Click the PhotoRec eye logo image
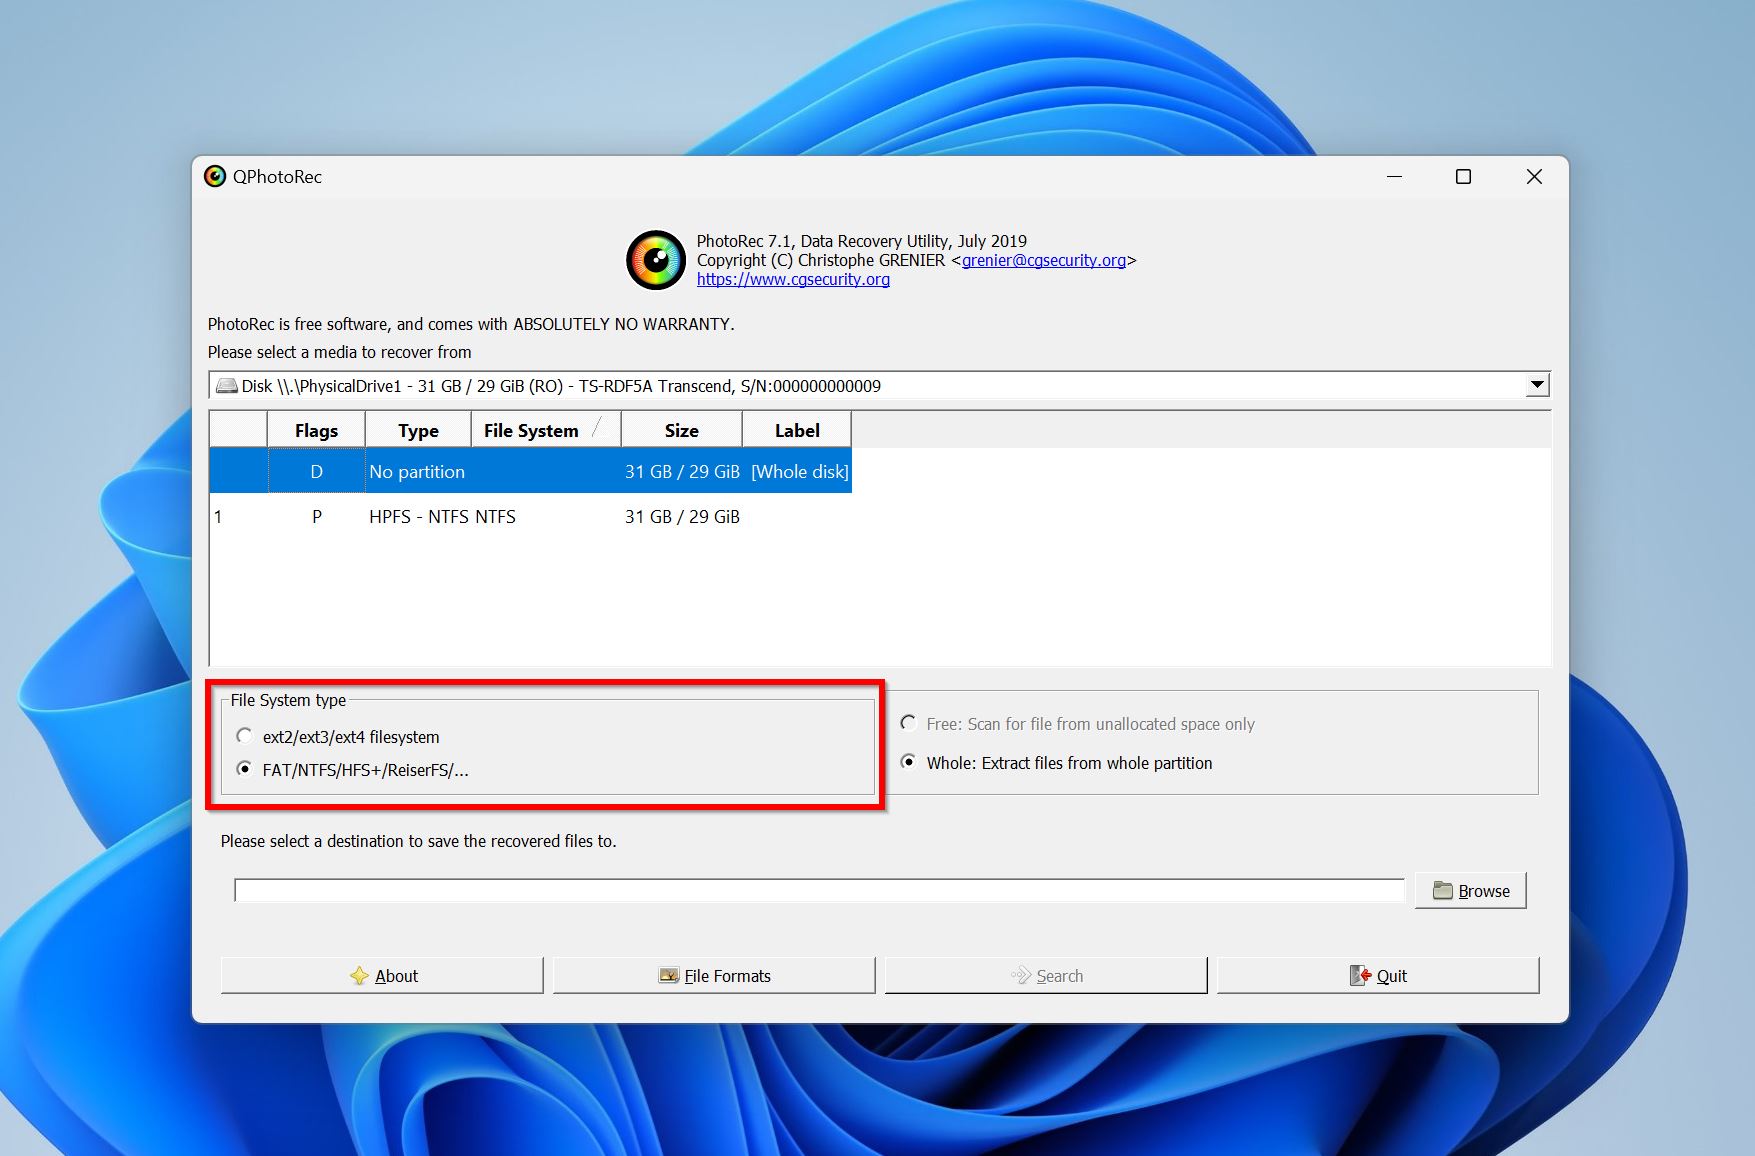This screenshot has height=1156, width=1755. [x=656, y=260]
